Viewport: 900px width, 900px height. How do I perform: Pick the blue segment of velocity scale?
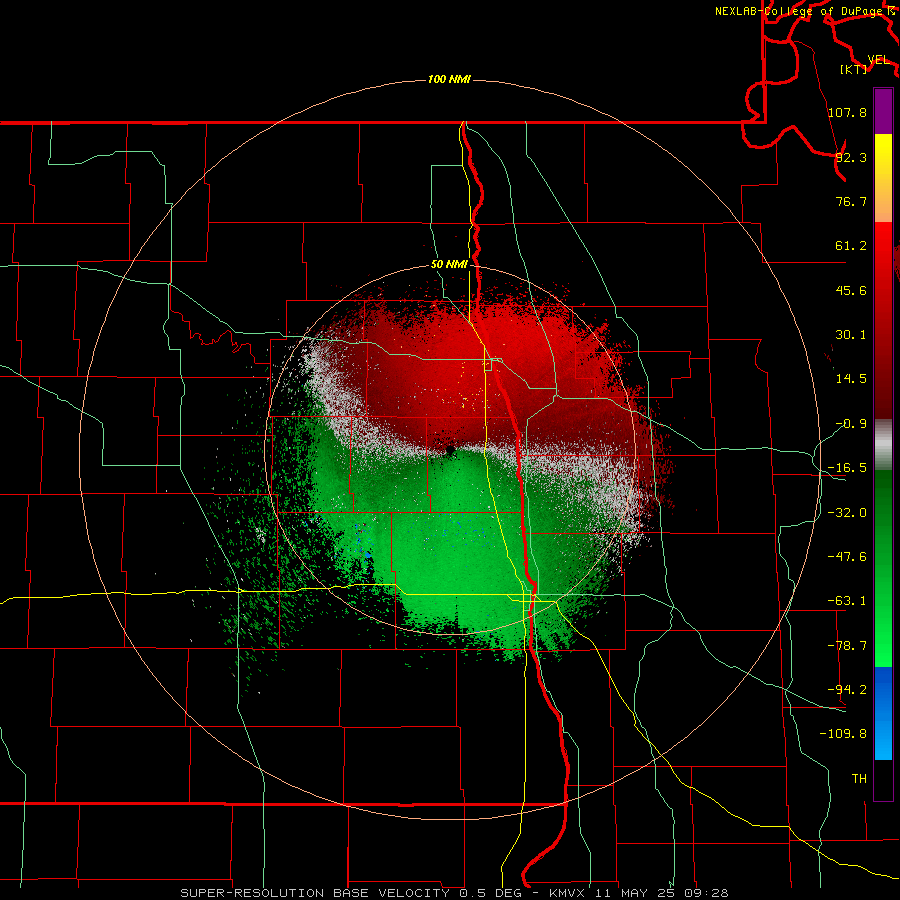(x=883, y=713)
